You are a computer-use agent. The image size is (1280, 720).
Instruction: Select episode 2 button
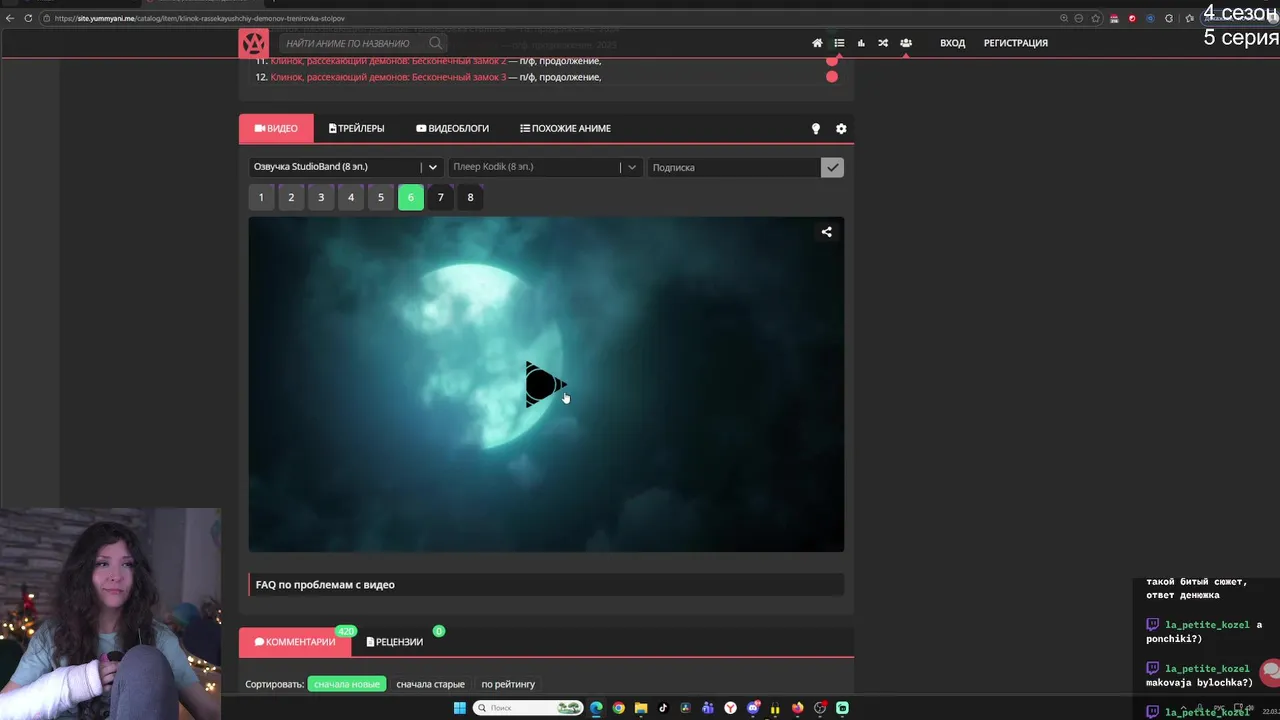291,197
